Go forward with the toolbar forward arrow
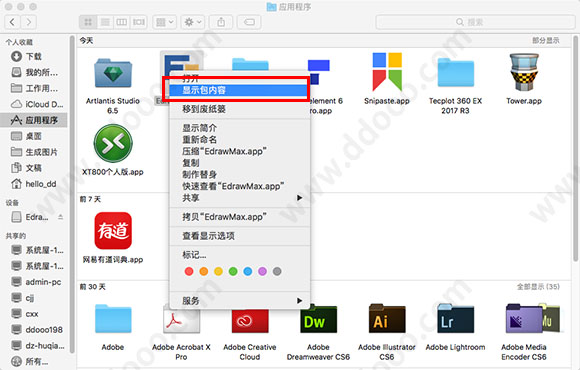 [x=28, y=22]
